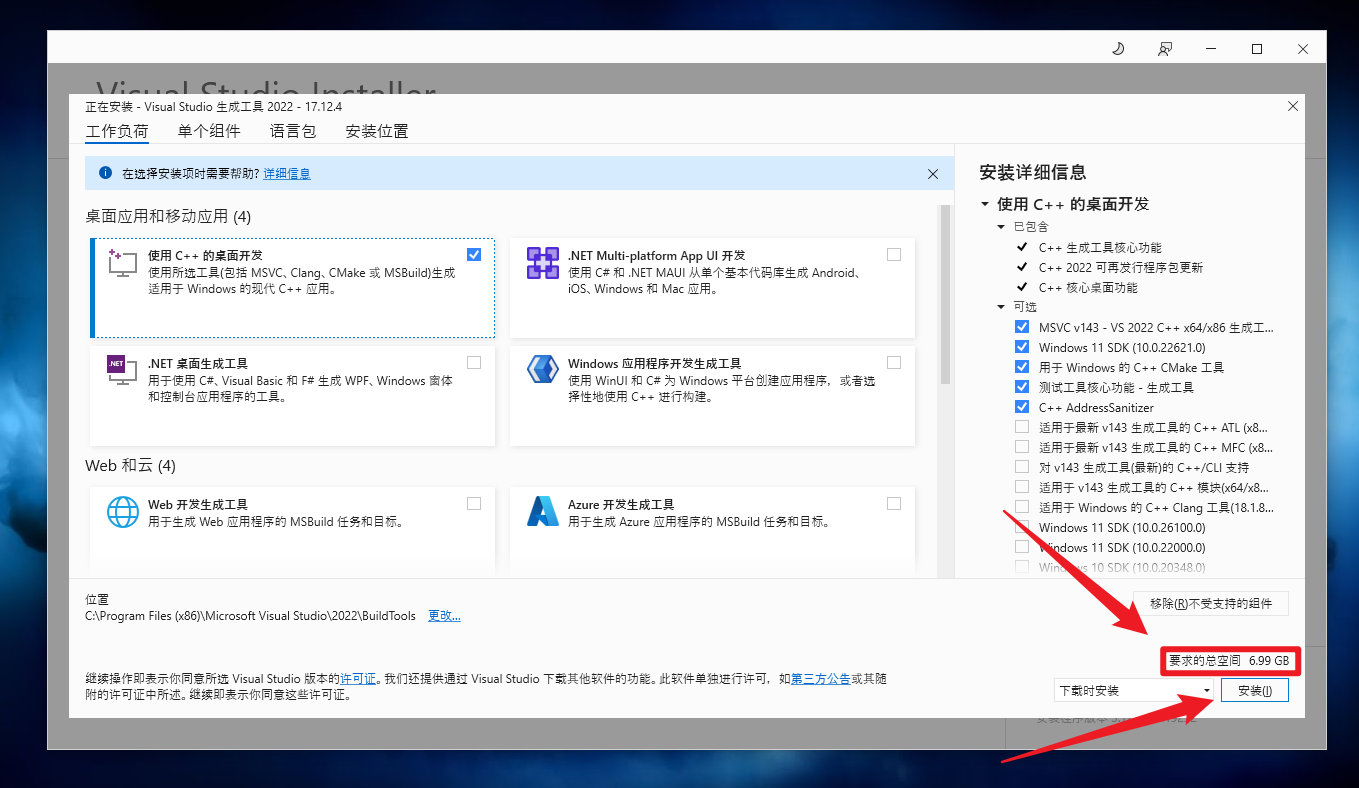Check the '.NET 桌面生成工具' workload checkbox

click(x=474, y=363)
